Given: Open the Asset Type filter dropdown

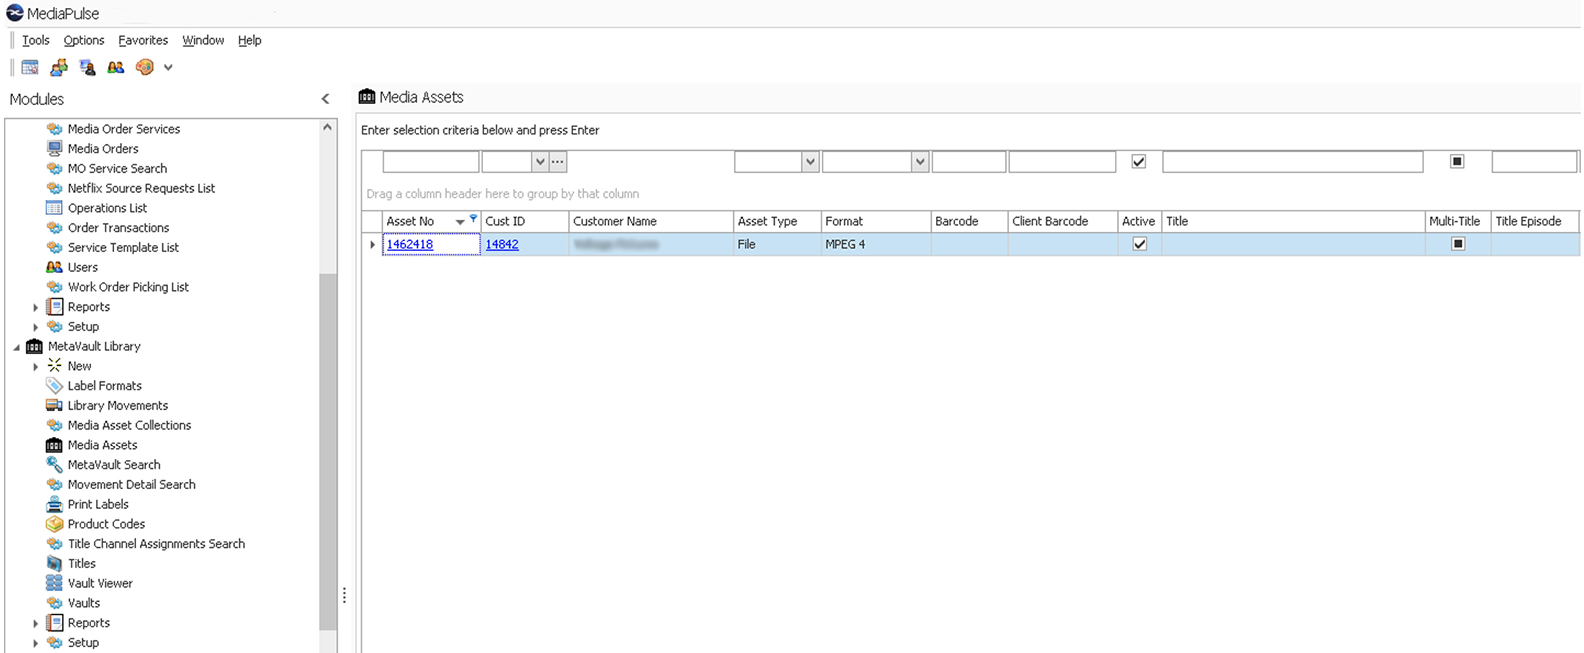Looking at the screenshot, I should pos(810,161).
